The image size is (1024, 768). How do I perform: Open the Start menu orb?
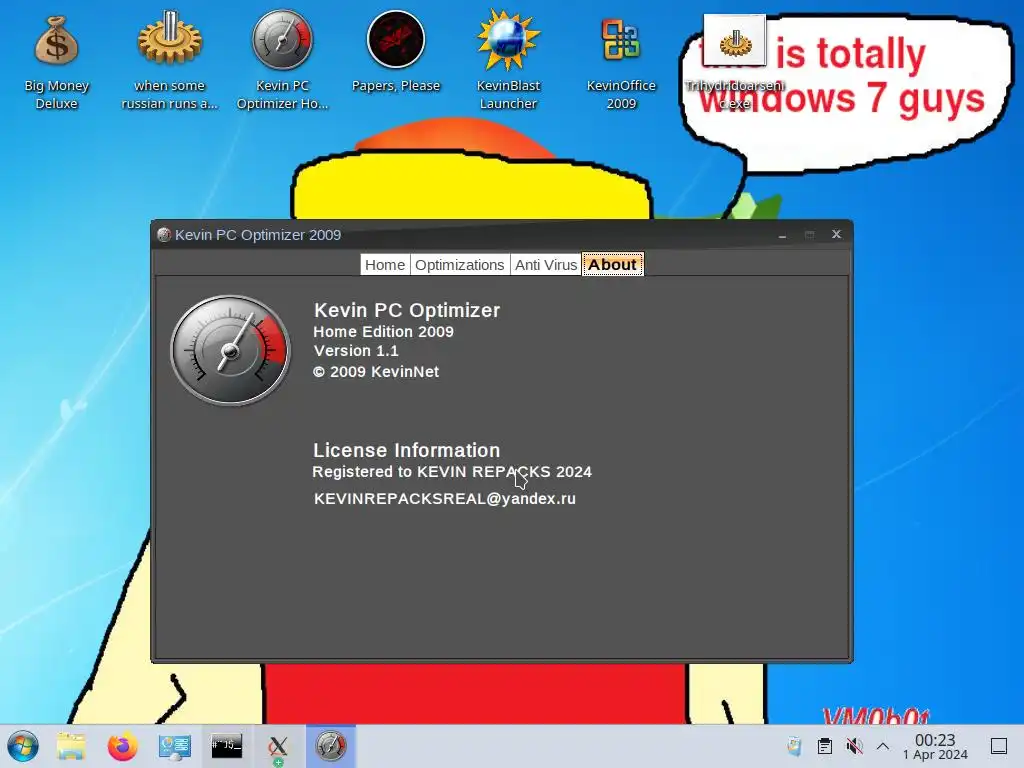click(23, 746)
